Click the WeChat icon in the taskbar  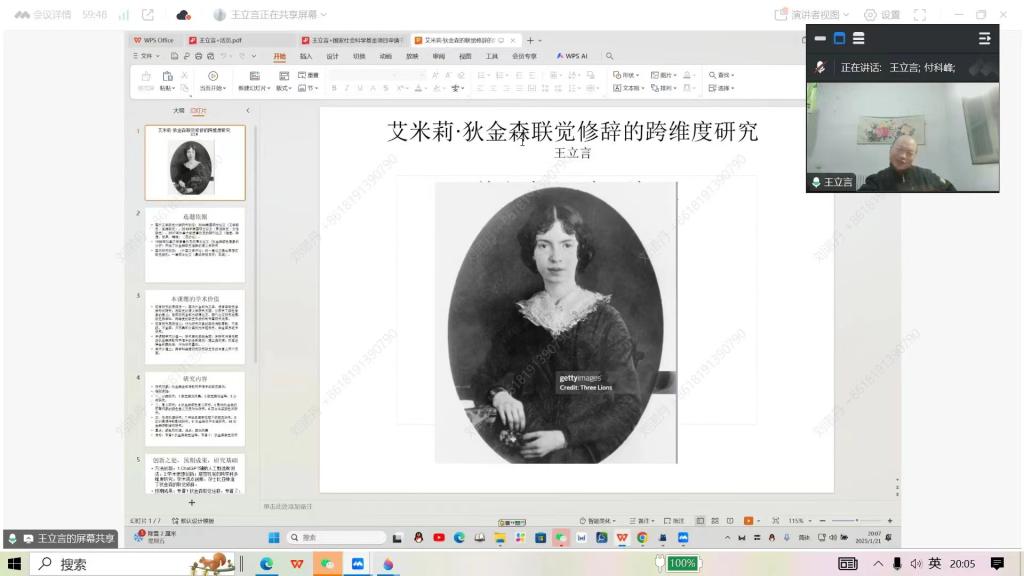point(326,564)
